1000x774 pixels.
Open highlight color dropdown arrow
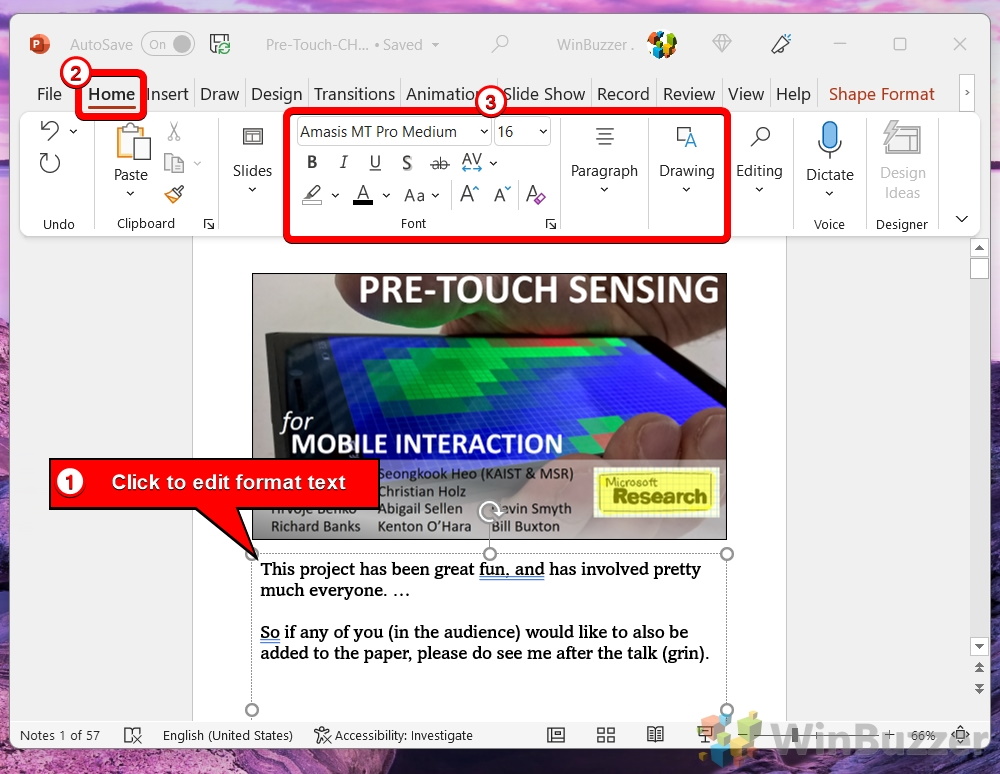(335, 196)
